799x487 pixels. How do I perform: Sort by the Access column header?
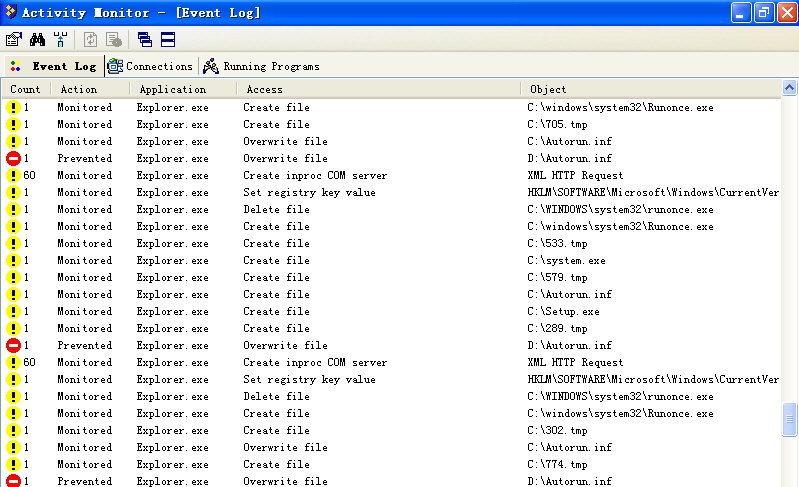(379, 89)
